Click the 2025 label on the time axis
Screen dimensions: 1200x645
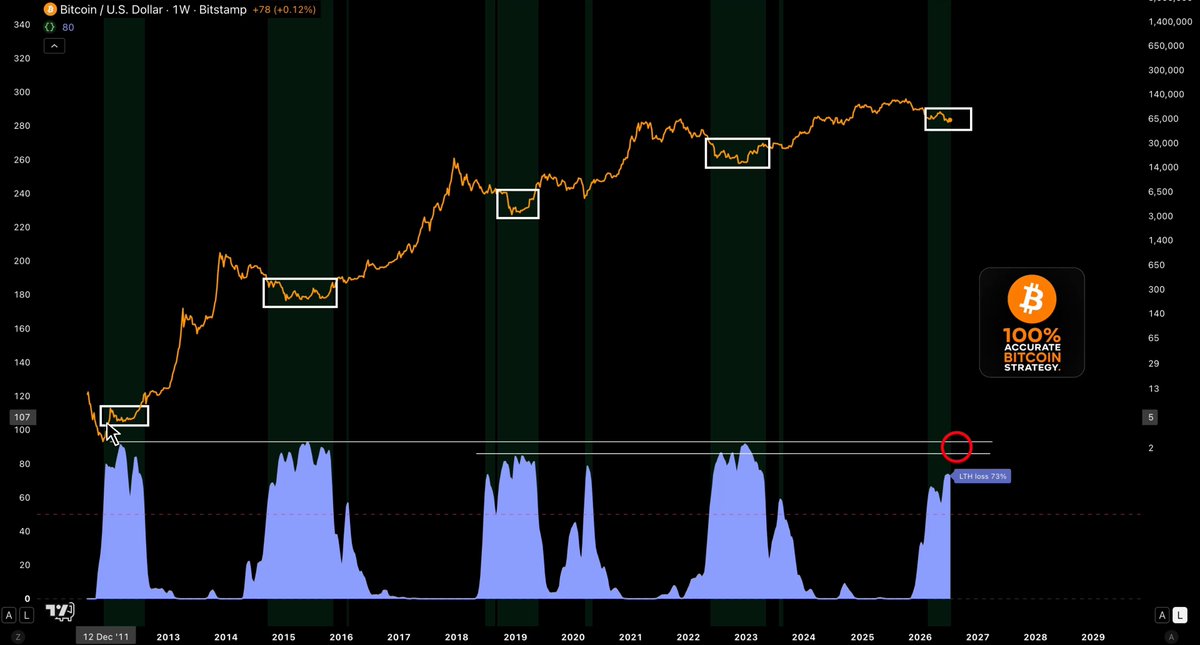[x=862, y=636]
